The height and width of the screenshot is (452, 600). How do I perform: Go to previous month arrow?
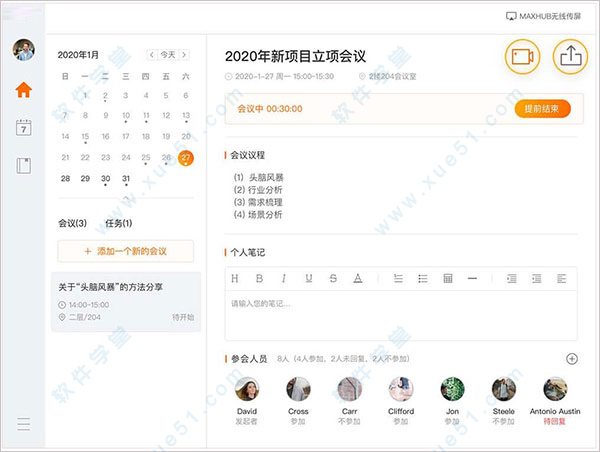152,55
